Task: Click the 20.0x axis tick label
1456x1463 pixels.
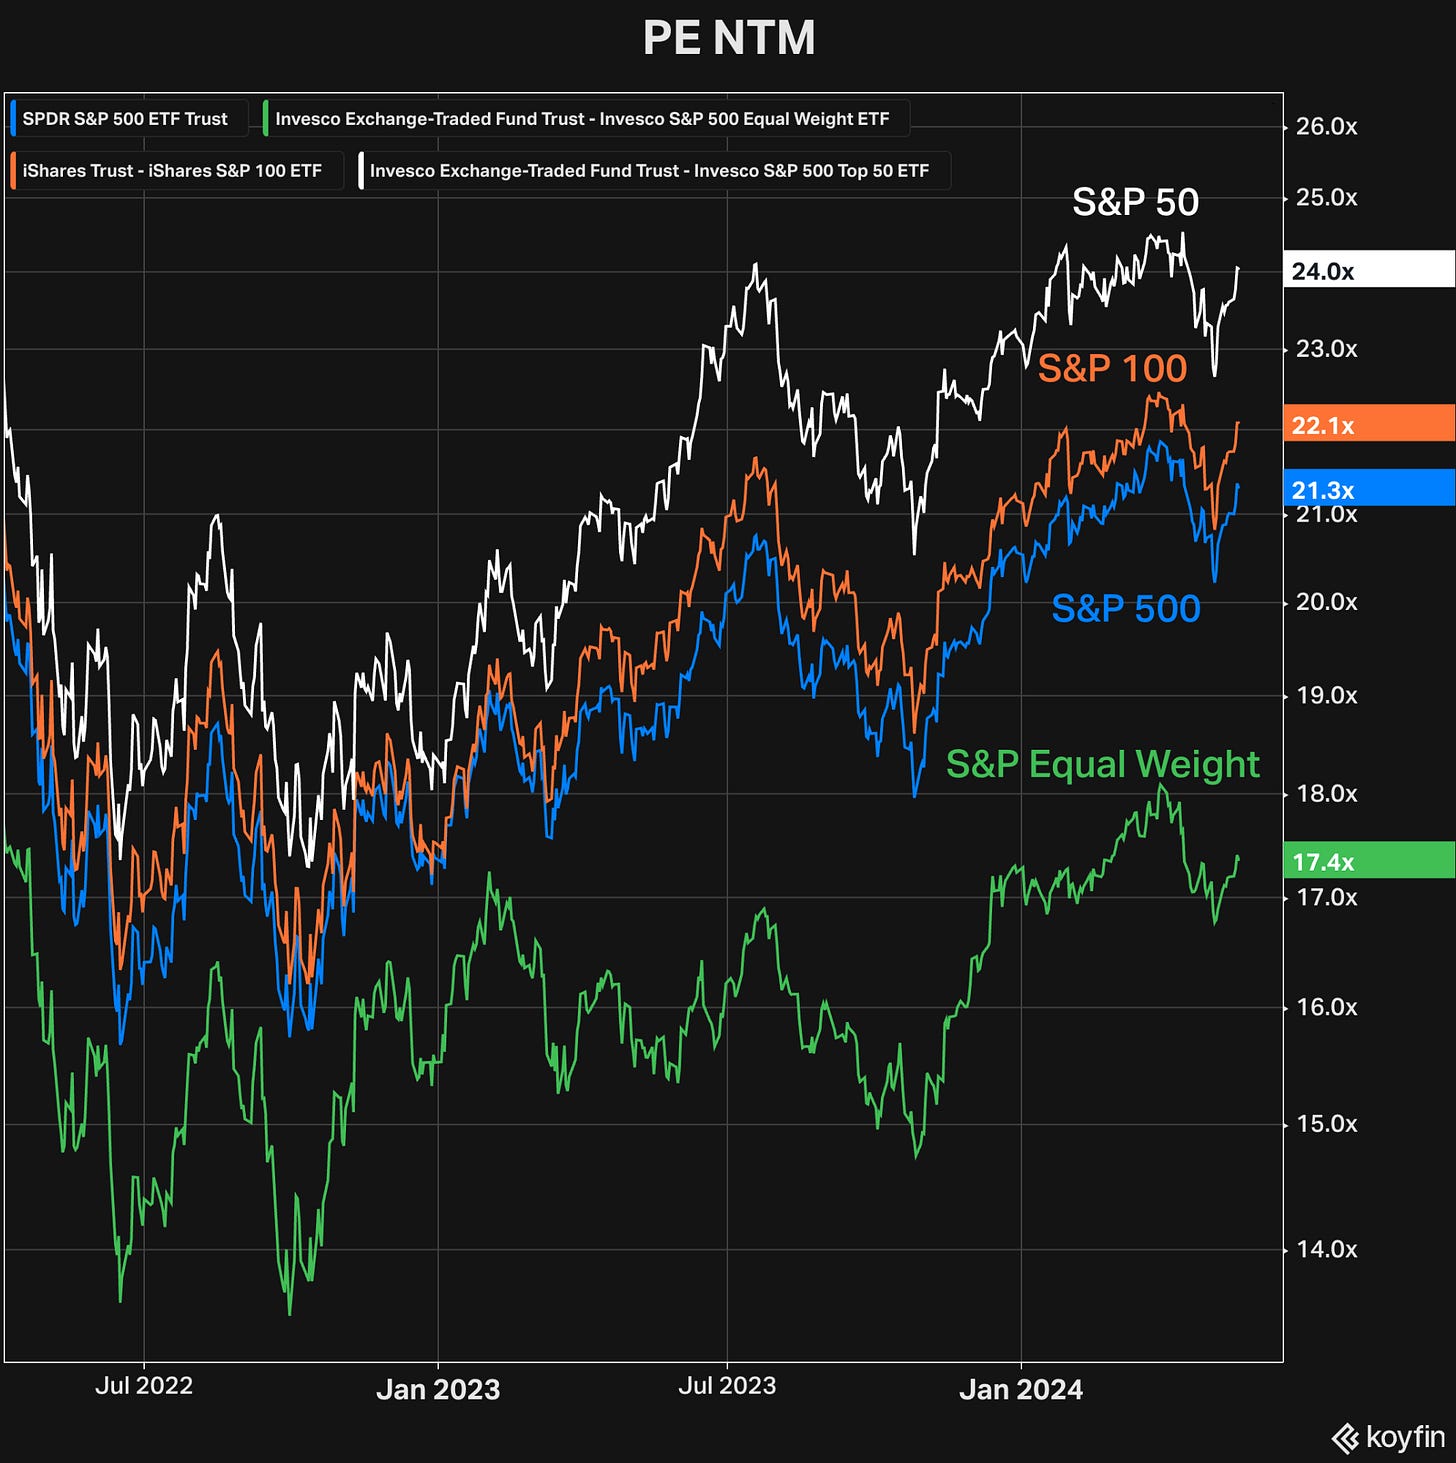Action: tap(1327, 602)
